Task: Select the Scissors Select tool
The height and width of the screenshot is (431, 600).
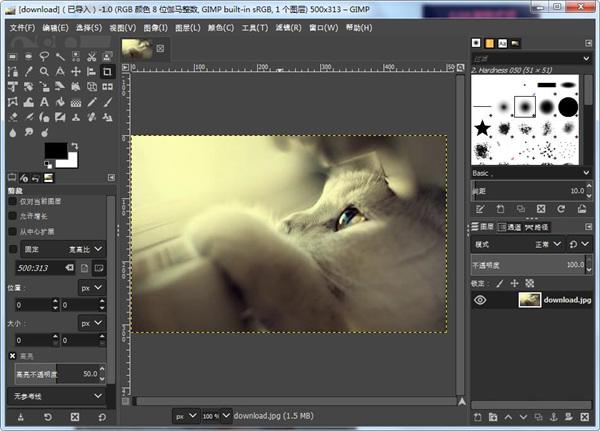Action: [x=91, y=57]
